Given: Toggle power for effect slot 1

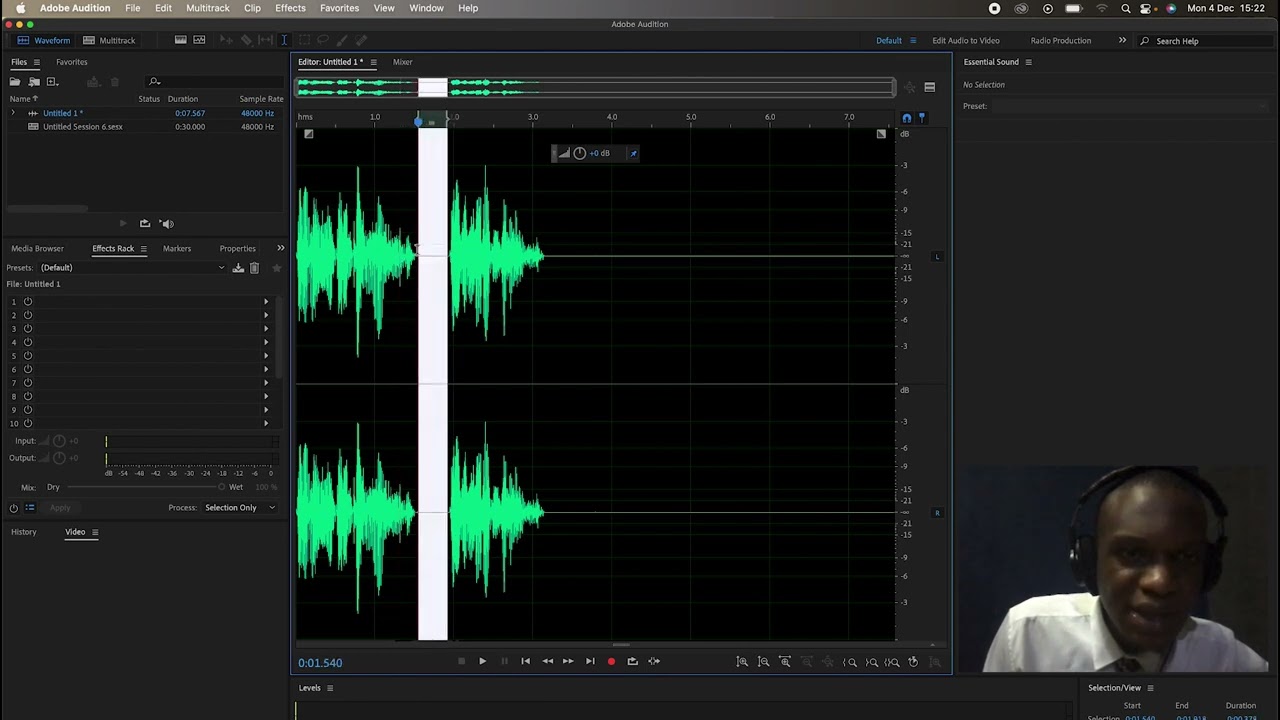Looking at the screenshot, I should point(28,302).
